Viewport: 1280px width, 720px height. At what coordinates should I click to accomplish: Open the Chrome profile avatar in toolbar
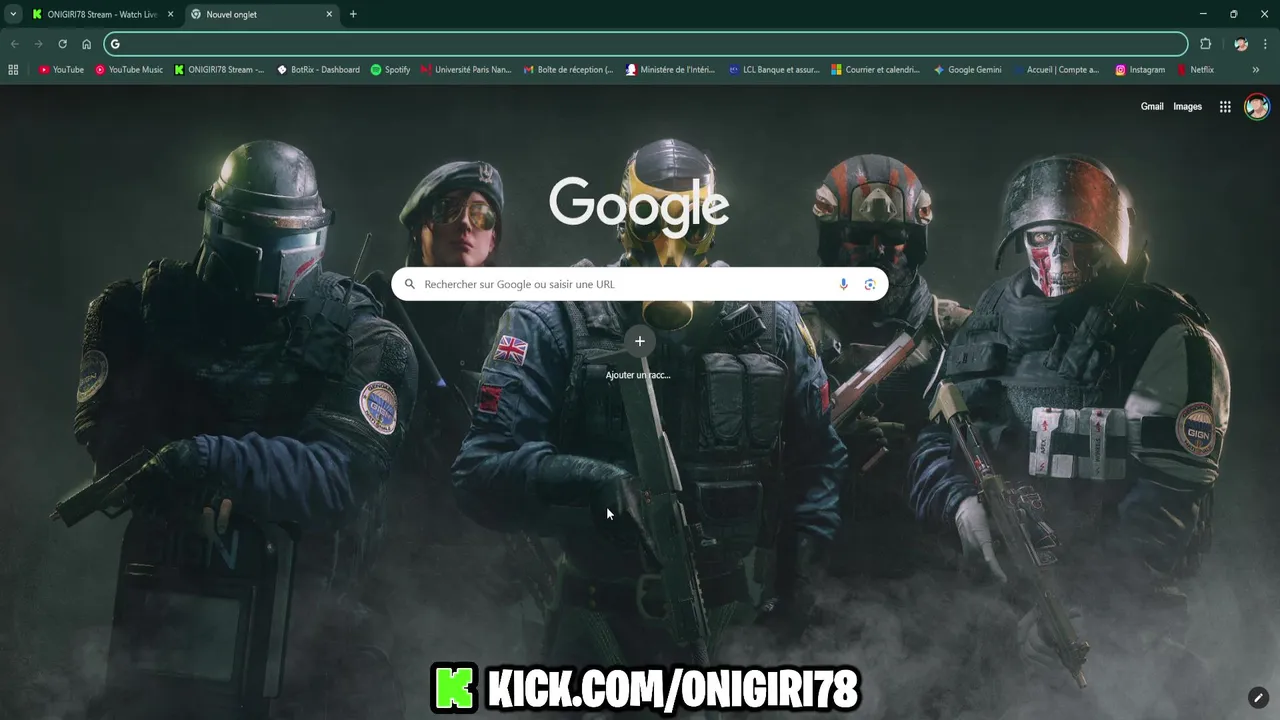click(x=1241, y=44)
